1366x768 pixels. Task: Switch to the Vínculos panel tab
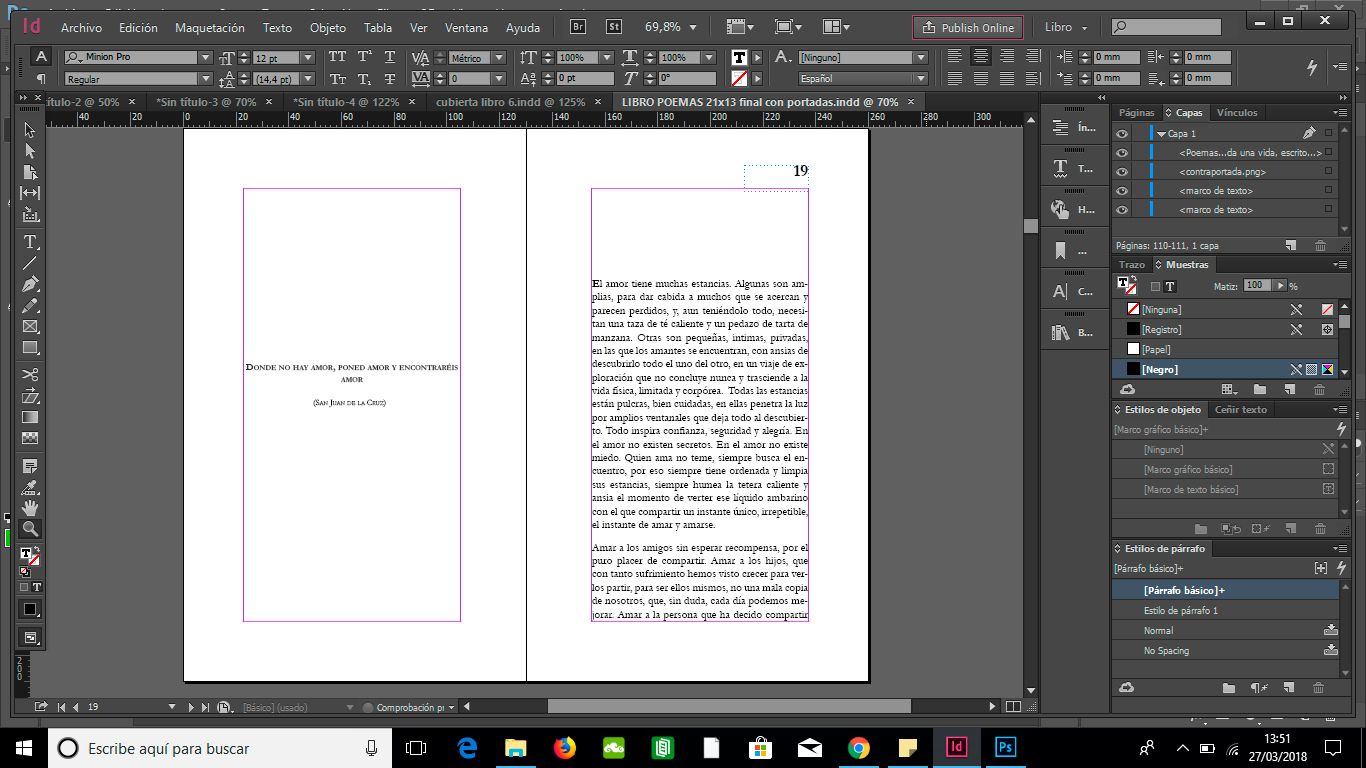click(1237, 113)
